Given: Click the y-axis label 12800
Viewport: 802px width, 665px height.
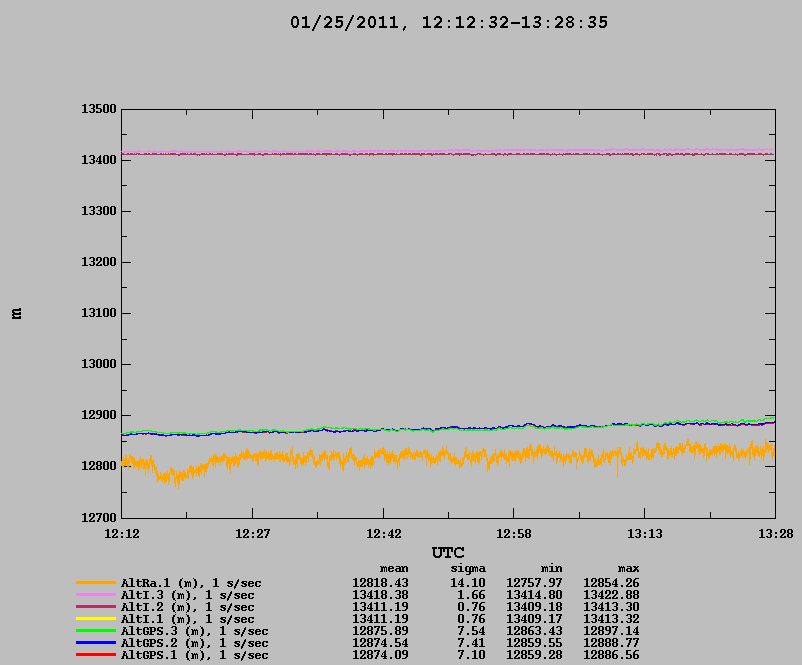Looking at the screenshot, I should (99, 466).
